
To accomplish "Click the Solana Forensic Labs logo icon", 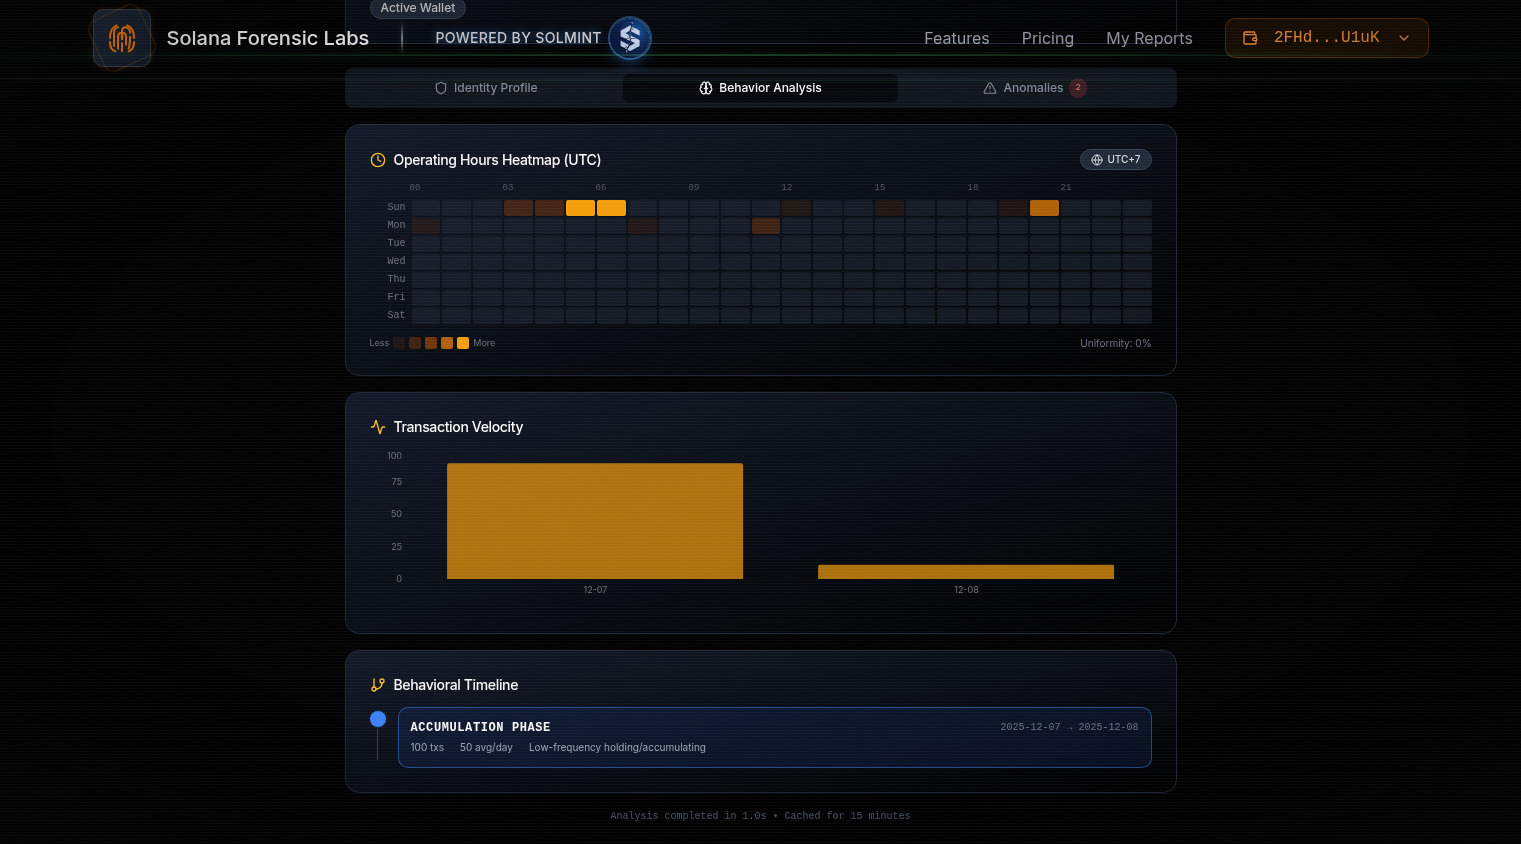I will point(121,38).
